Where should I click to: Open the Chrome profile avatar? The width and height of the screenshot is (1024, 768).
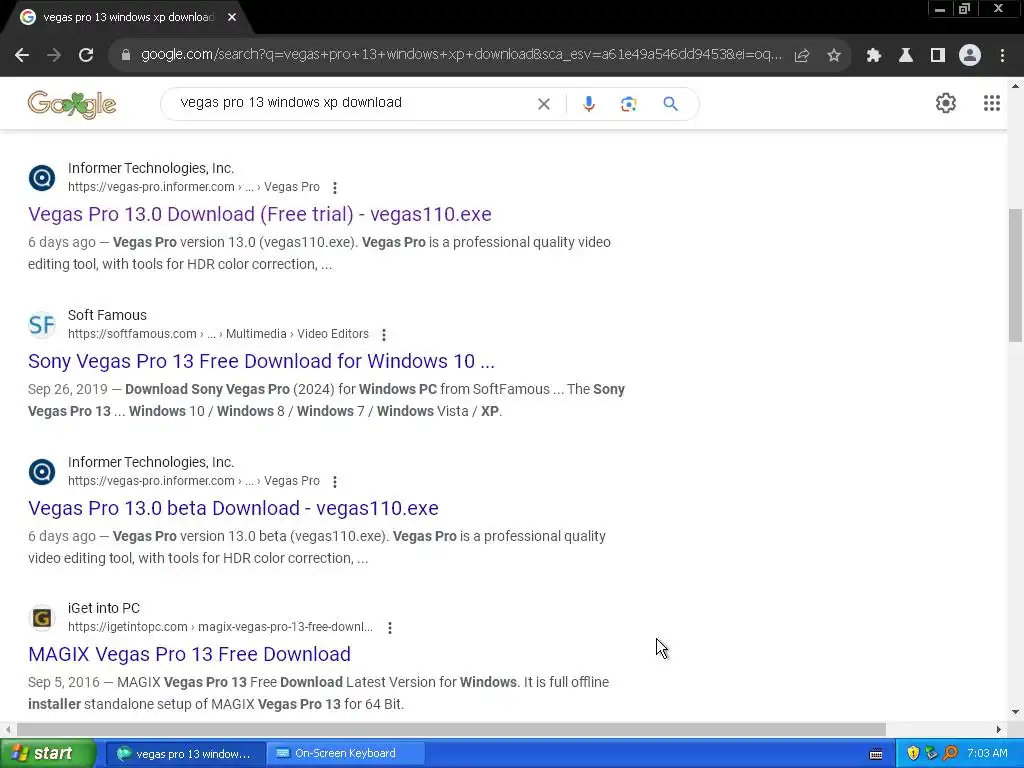coord(970,56)
